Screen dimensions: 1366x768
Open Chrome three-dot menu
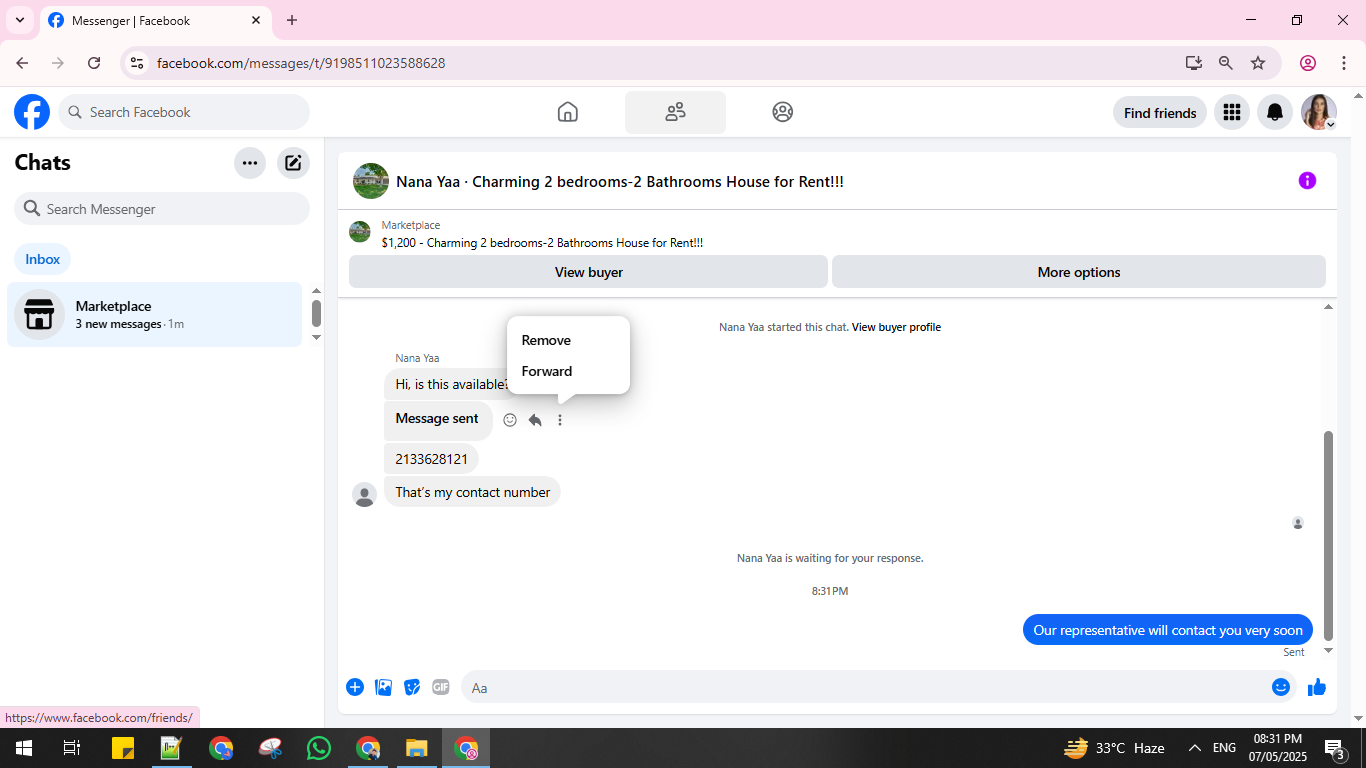click(1344, 63)
